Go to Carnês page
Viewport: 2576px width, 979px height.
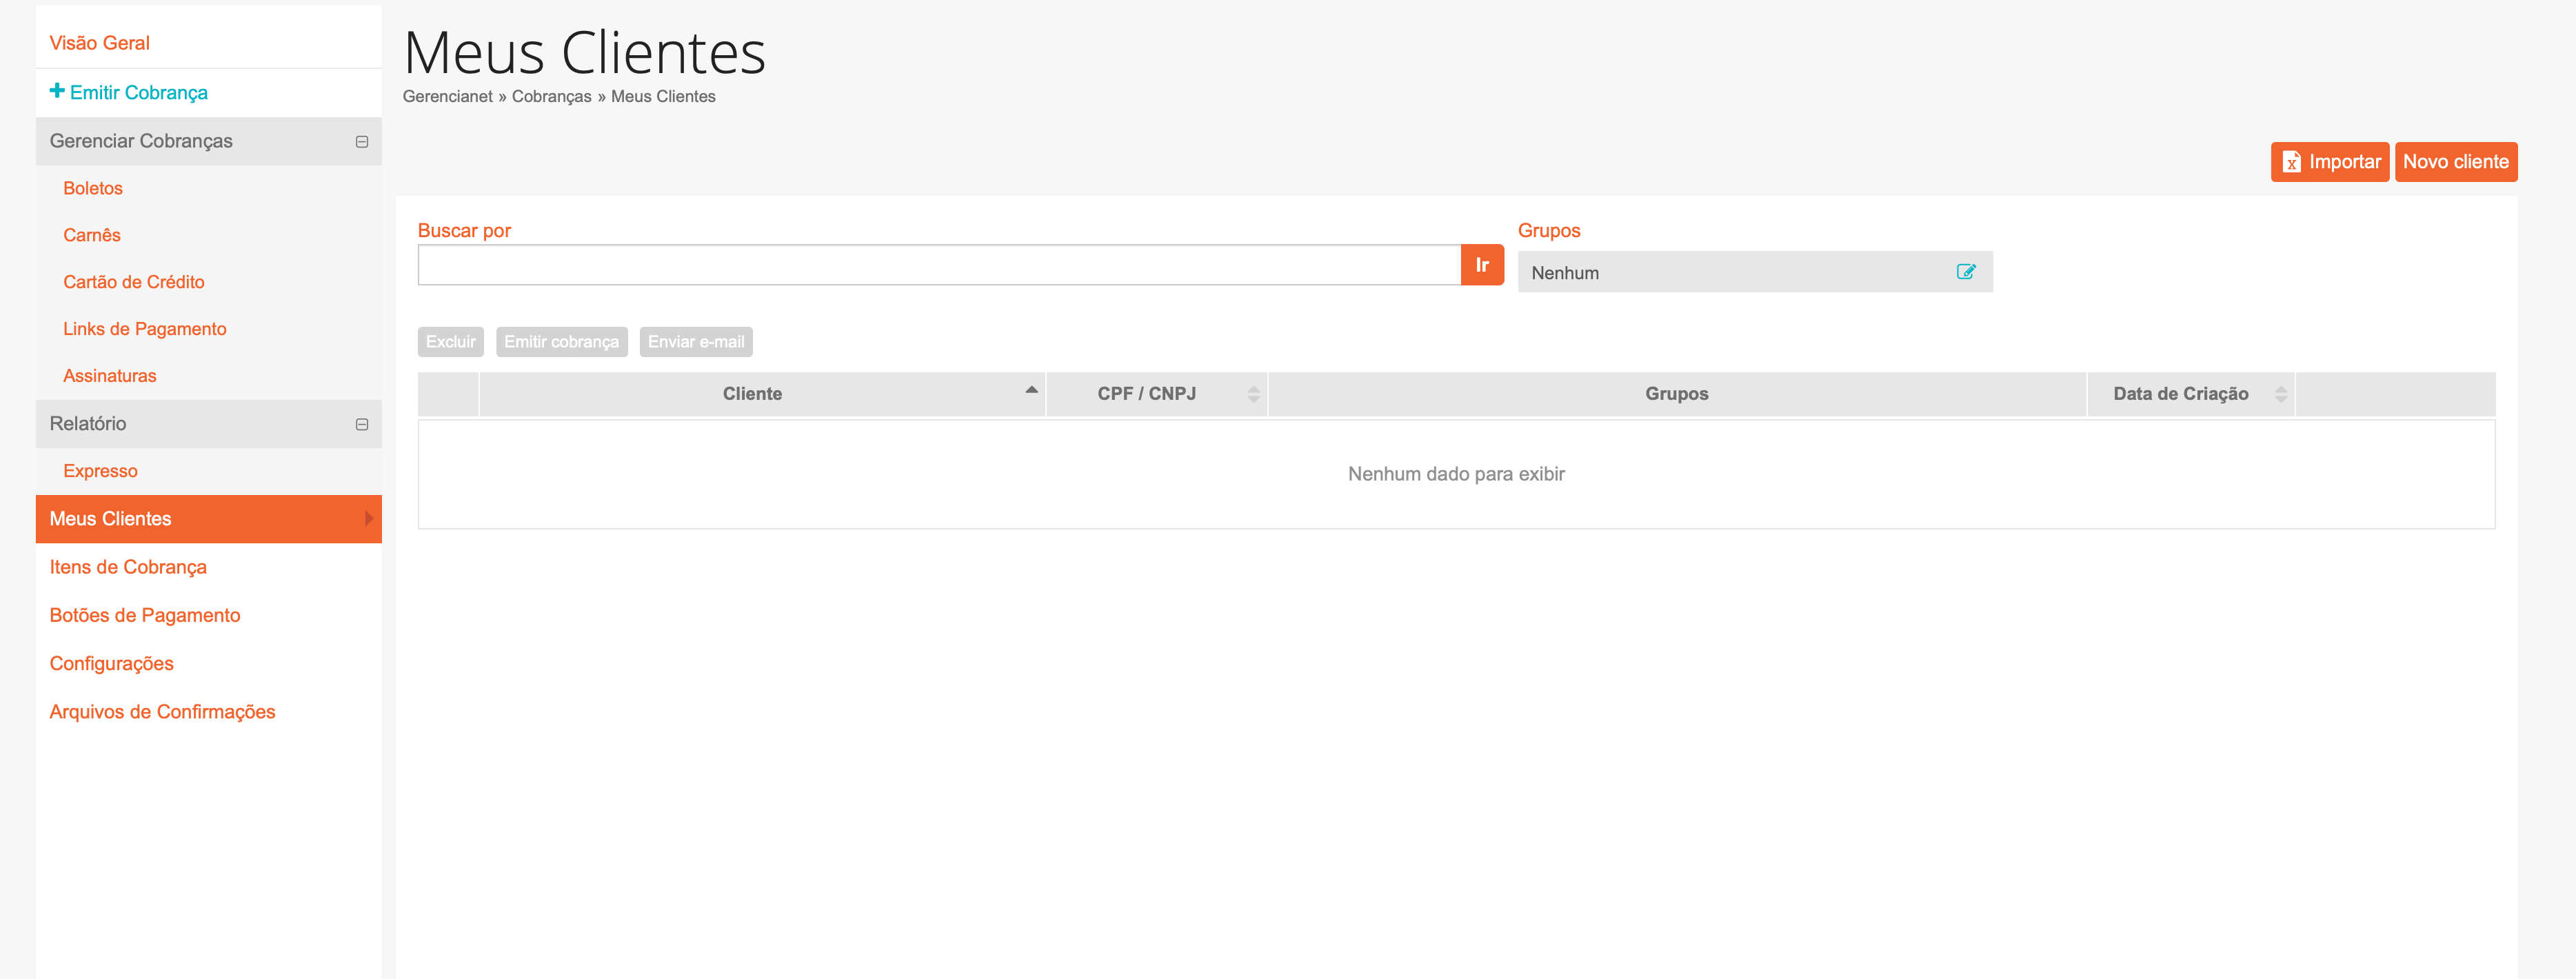pos(92,235)
